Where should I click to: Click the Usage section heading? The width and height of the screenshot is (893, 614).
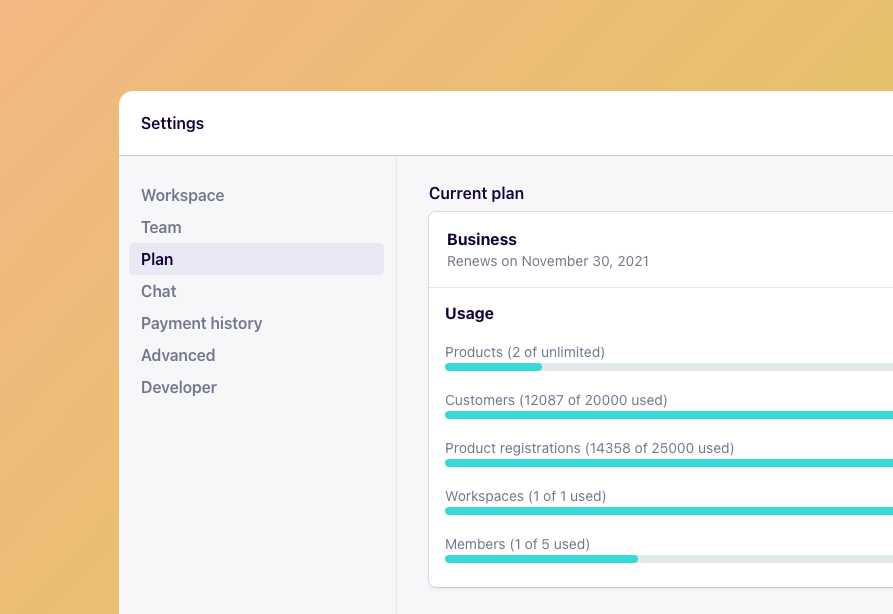point(469,313)
